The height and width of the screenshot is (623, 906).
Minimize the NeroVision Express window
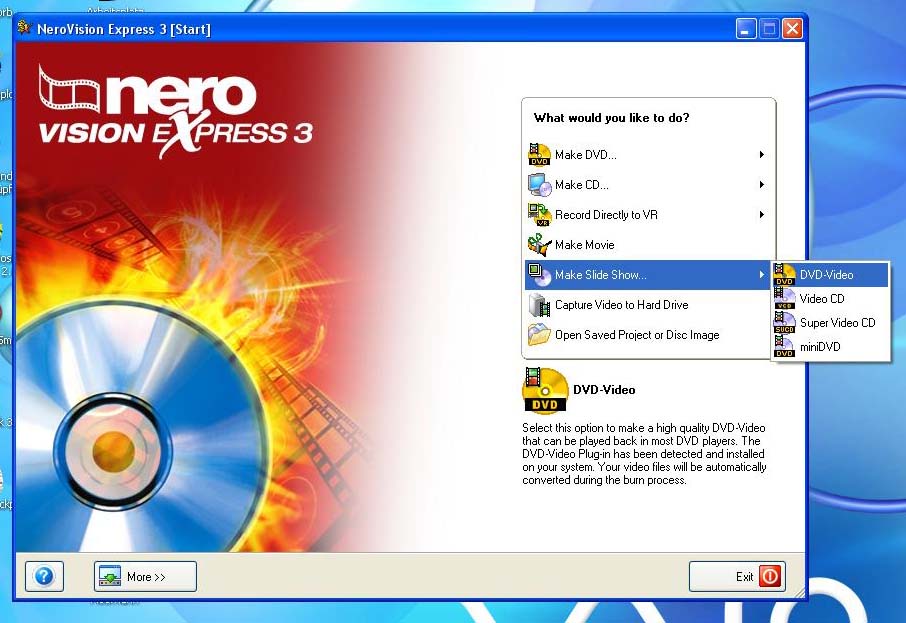[x=746, y=28]
